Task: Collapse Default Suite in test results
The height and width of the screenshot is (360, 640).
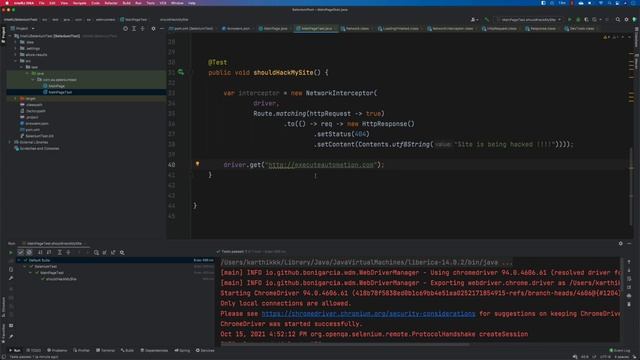Action: pyautogui.click(x=19, y=260)
